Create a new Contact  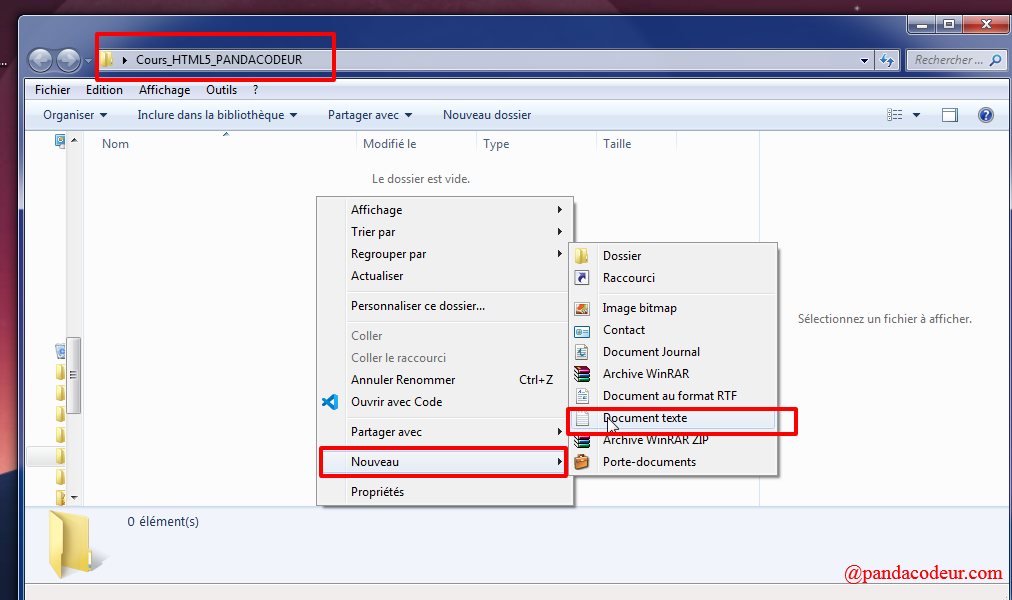tap(673, 330)
